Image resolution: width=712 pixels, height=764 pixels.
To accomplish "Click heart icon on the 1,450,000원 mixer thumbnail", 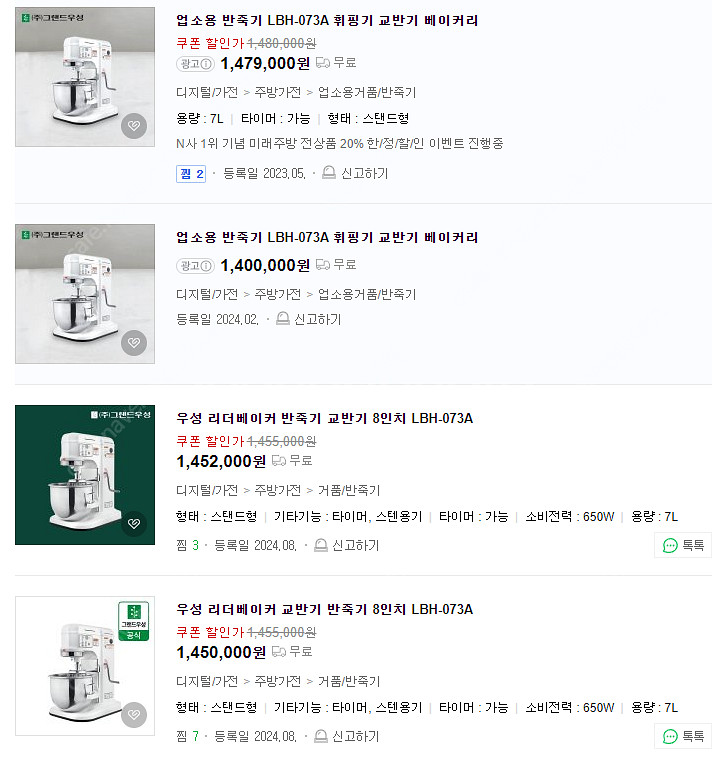I will click(x=134, y=715).
